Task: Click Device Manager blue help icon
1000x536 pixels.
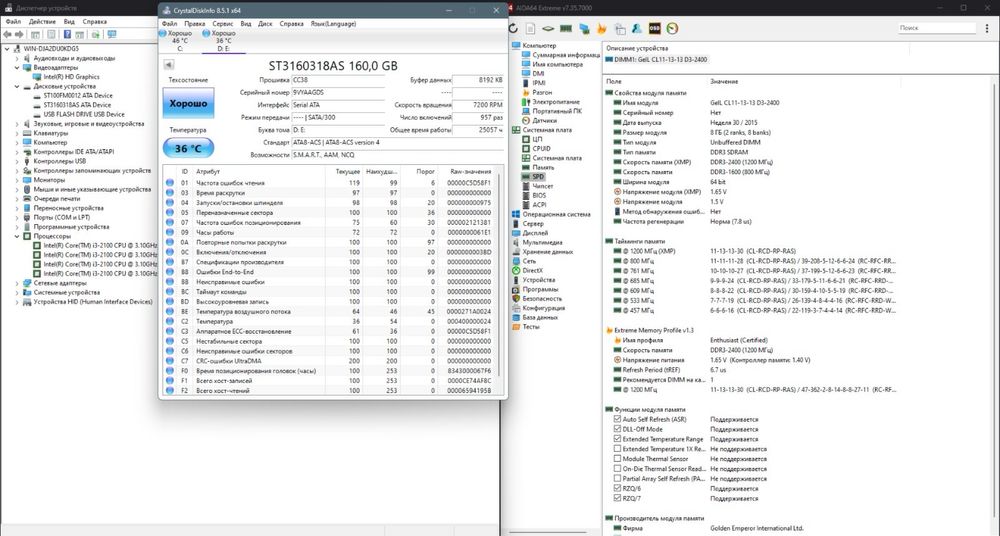Action: (67, 34)
